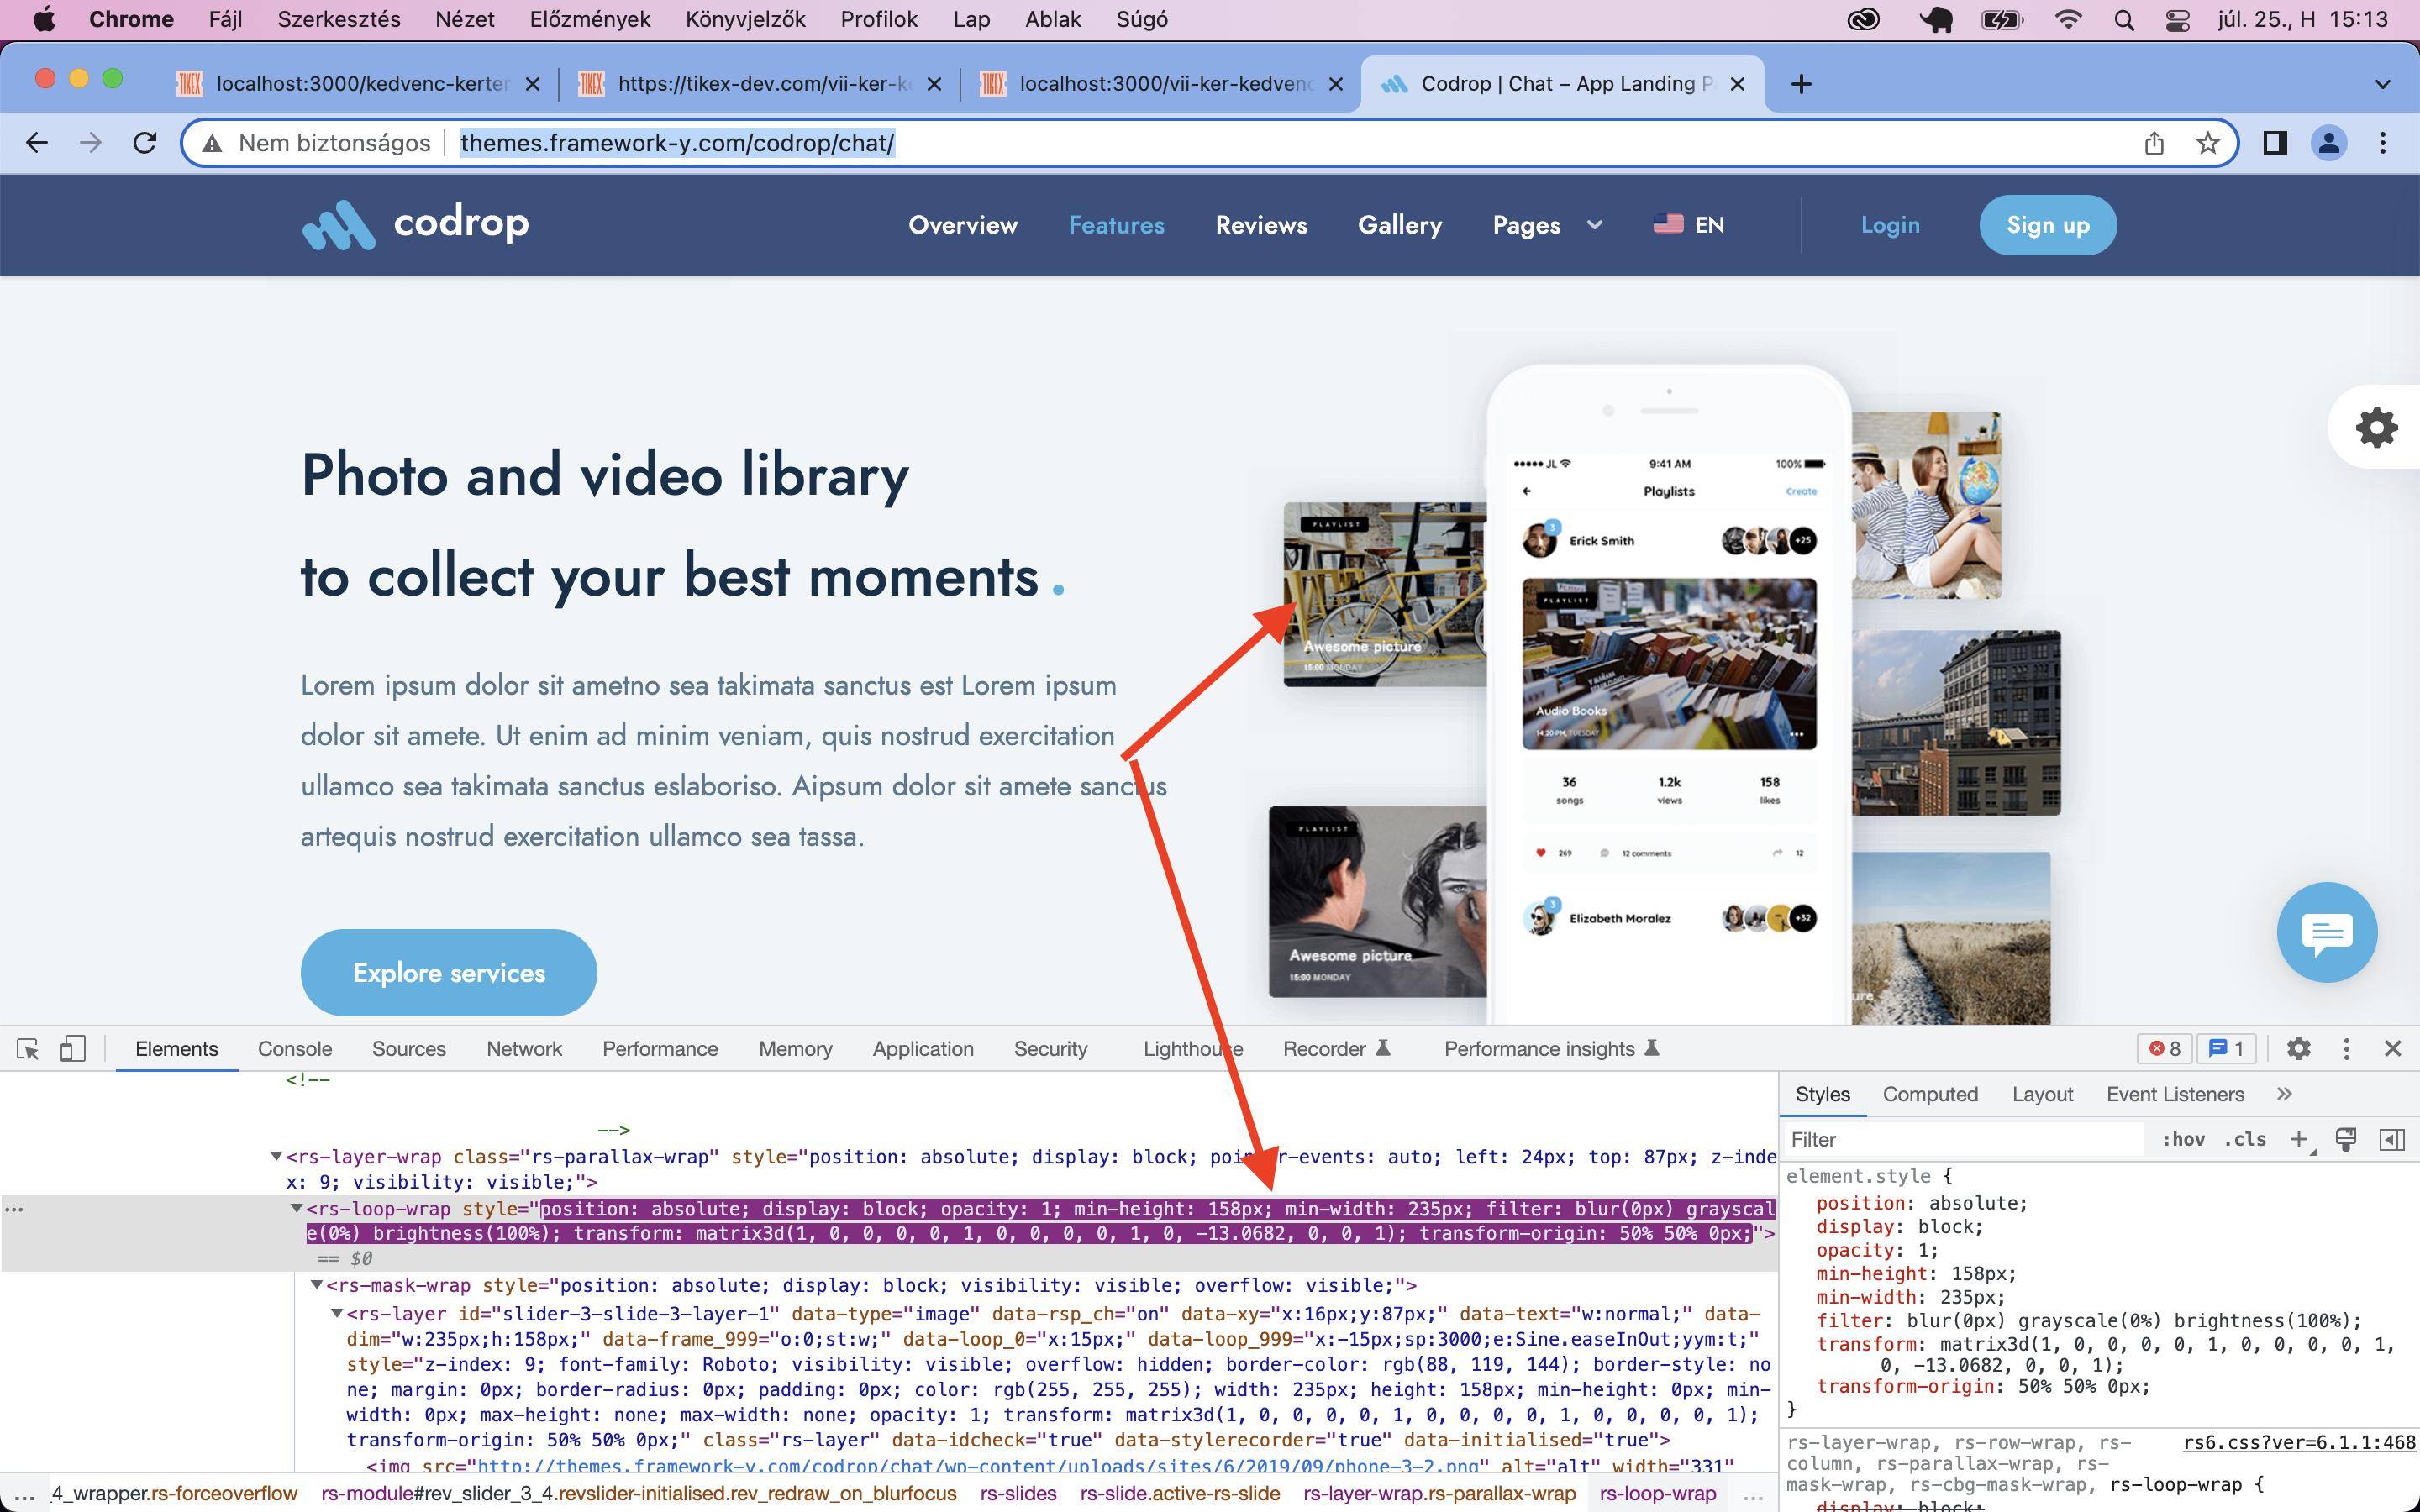Screen dimensions: 2420x1512
Task: Click the inspect element picker icon
Action: point(28,1049)
